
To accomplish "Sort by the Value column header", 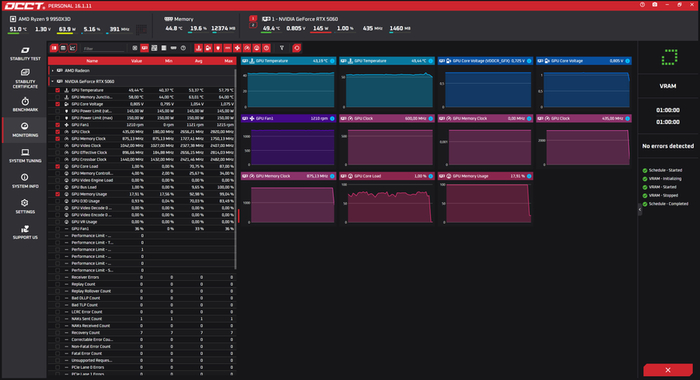I will 136,61.
